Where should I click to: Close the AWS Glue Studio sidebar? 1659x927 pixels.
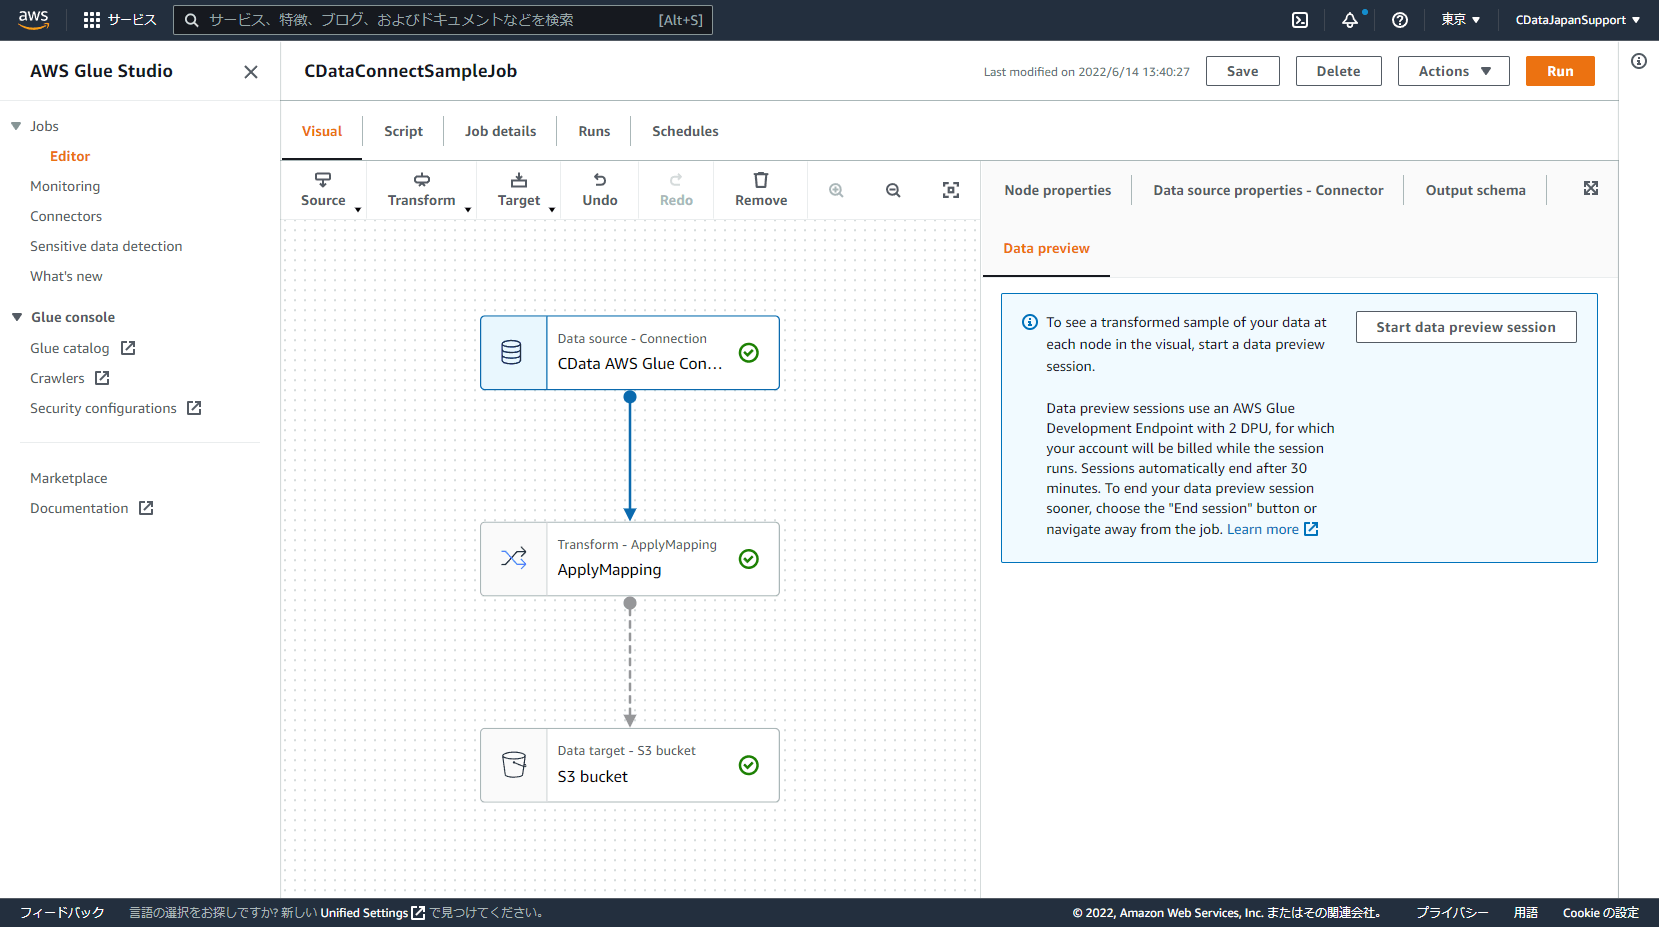coord(251,72)
